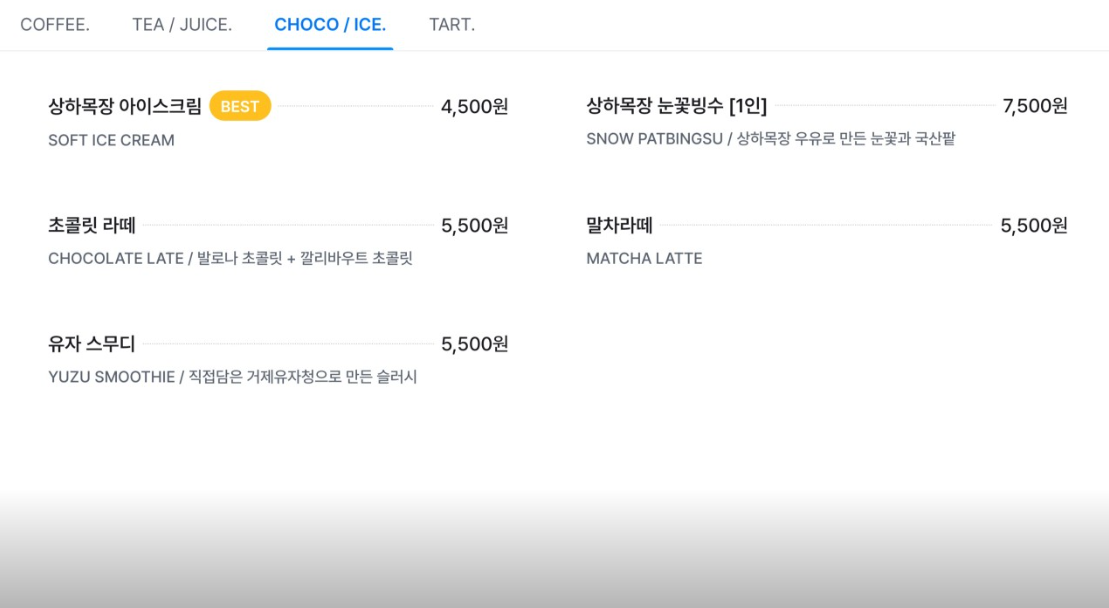The width and height of the screenshot is (1109, 608).
Task: Select the 상하목장 눈꽃빙수 [1인] item
Action: [x=677, y=106]
